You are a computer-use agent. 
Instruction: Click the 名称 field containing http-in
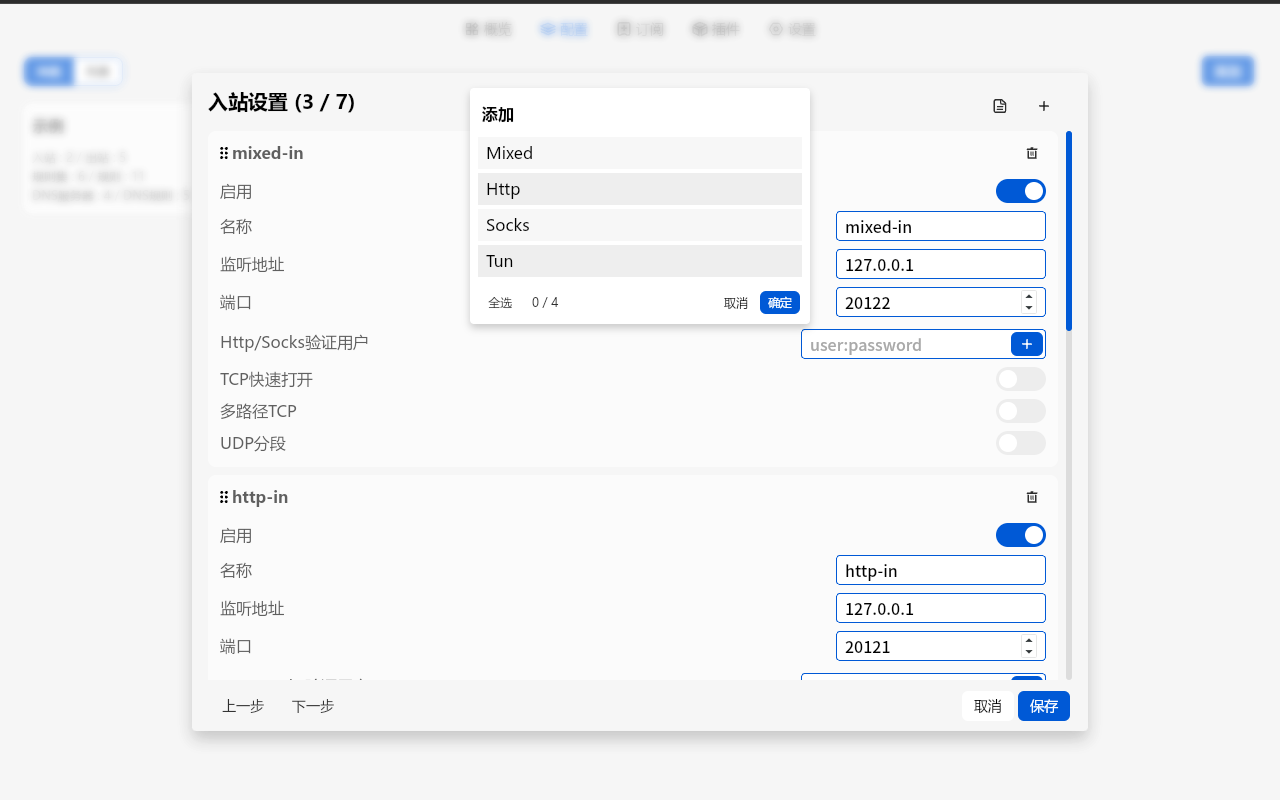(941, 570)
